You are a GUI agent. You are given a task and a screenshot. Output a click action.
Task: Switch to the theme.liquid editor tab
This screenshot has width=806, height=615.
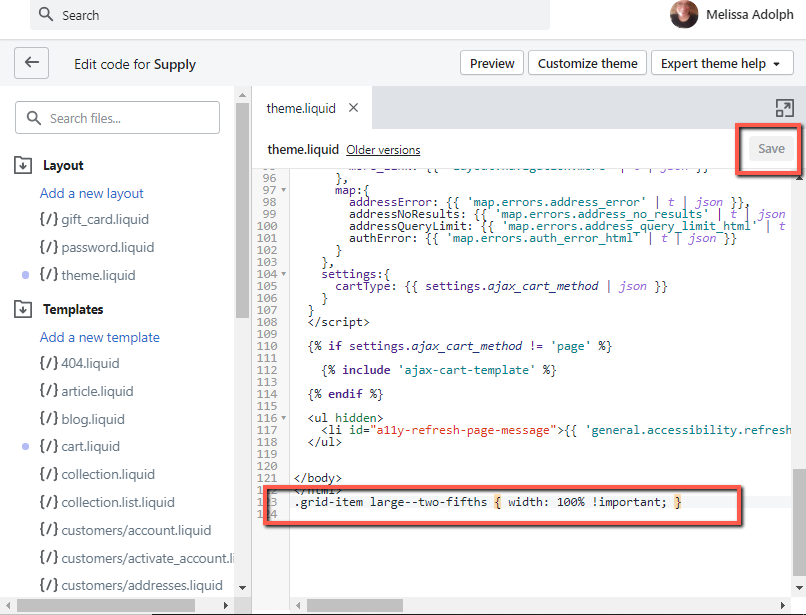click(301, 108)
